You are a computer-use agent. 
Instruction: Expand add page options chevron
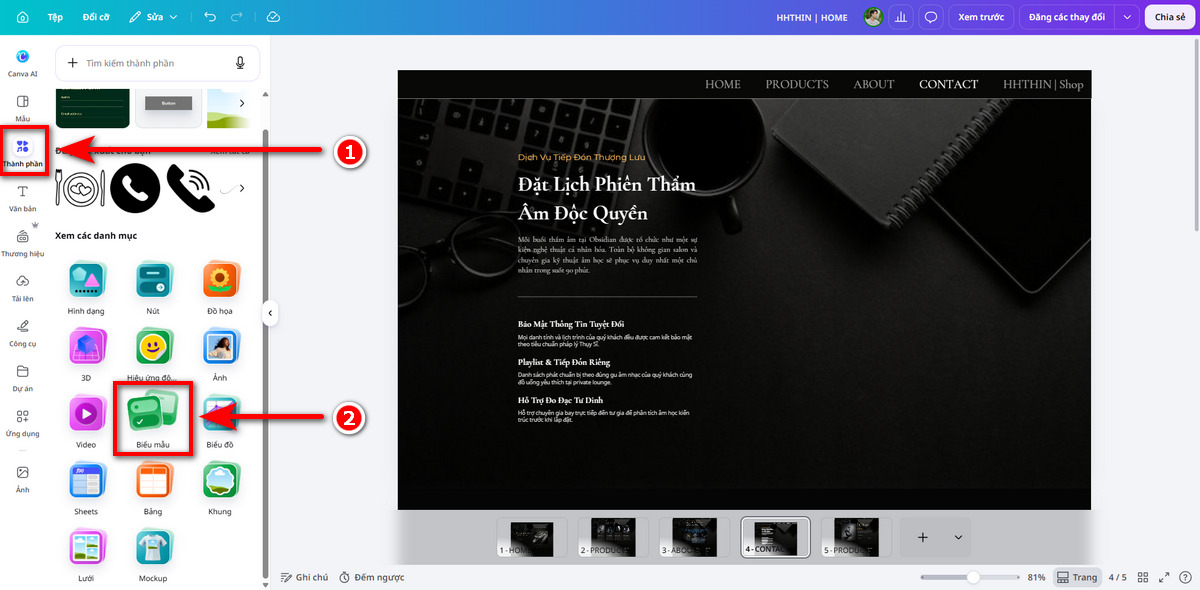tap(958, 537)
